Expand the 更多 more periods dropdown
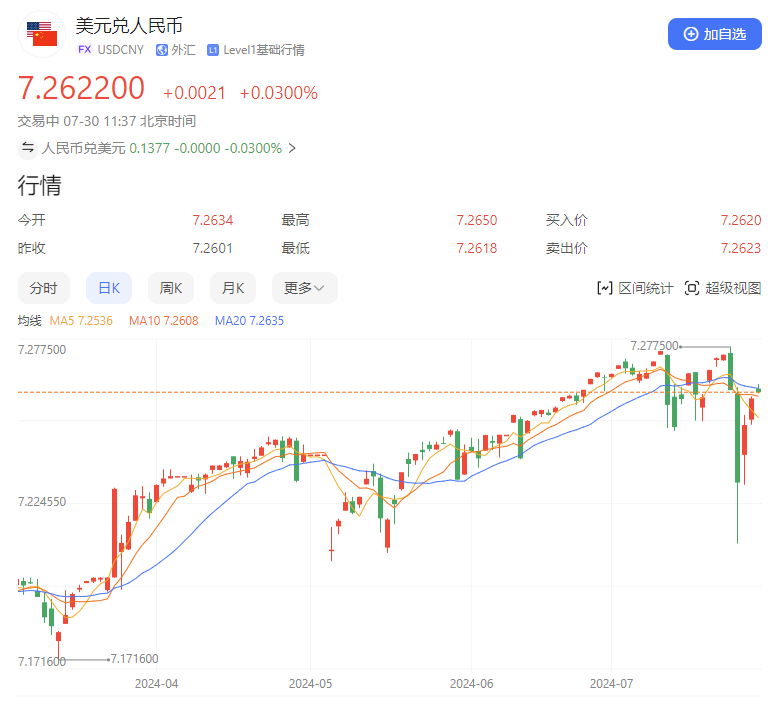This screenshot has height=706, width=784. [304, 288]
